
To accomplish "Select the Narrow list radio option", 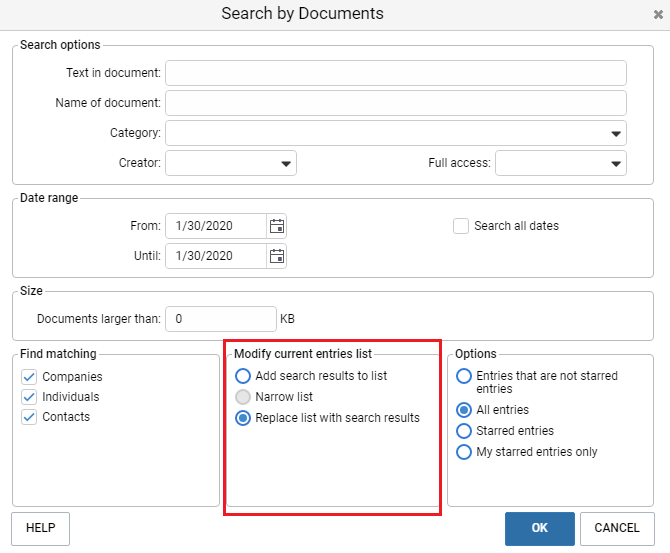I will coord(243,397).
